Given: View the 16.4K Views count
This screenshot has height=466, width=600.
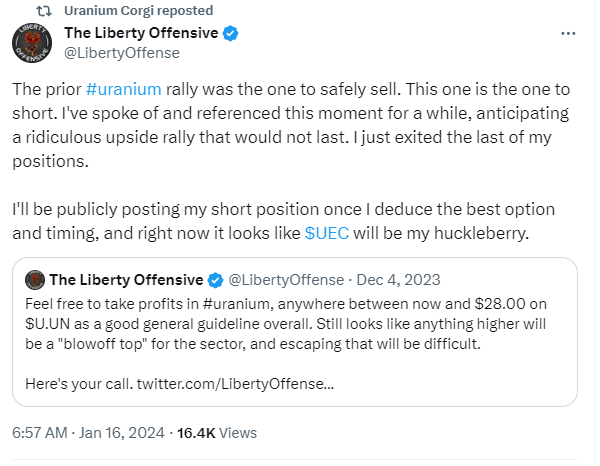Looking at the screenshot, I should click(216, 433).
